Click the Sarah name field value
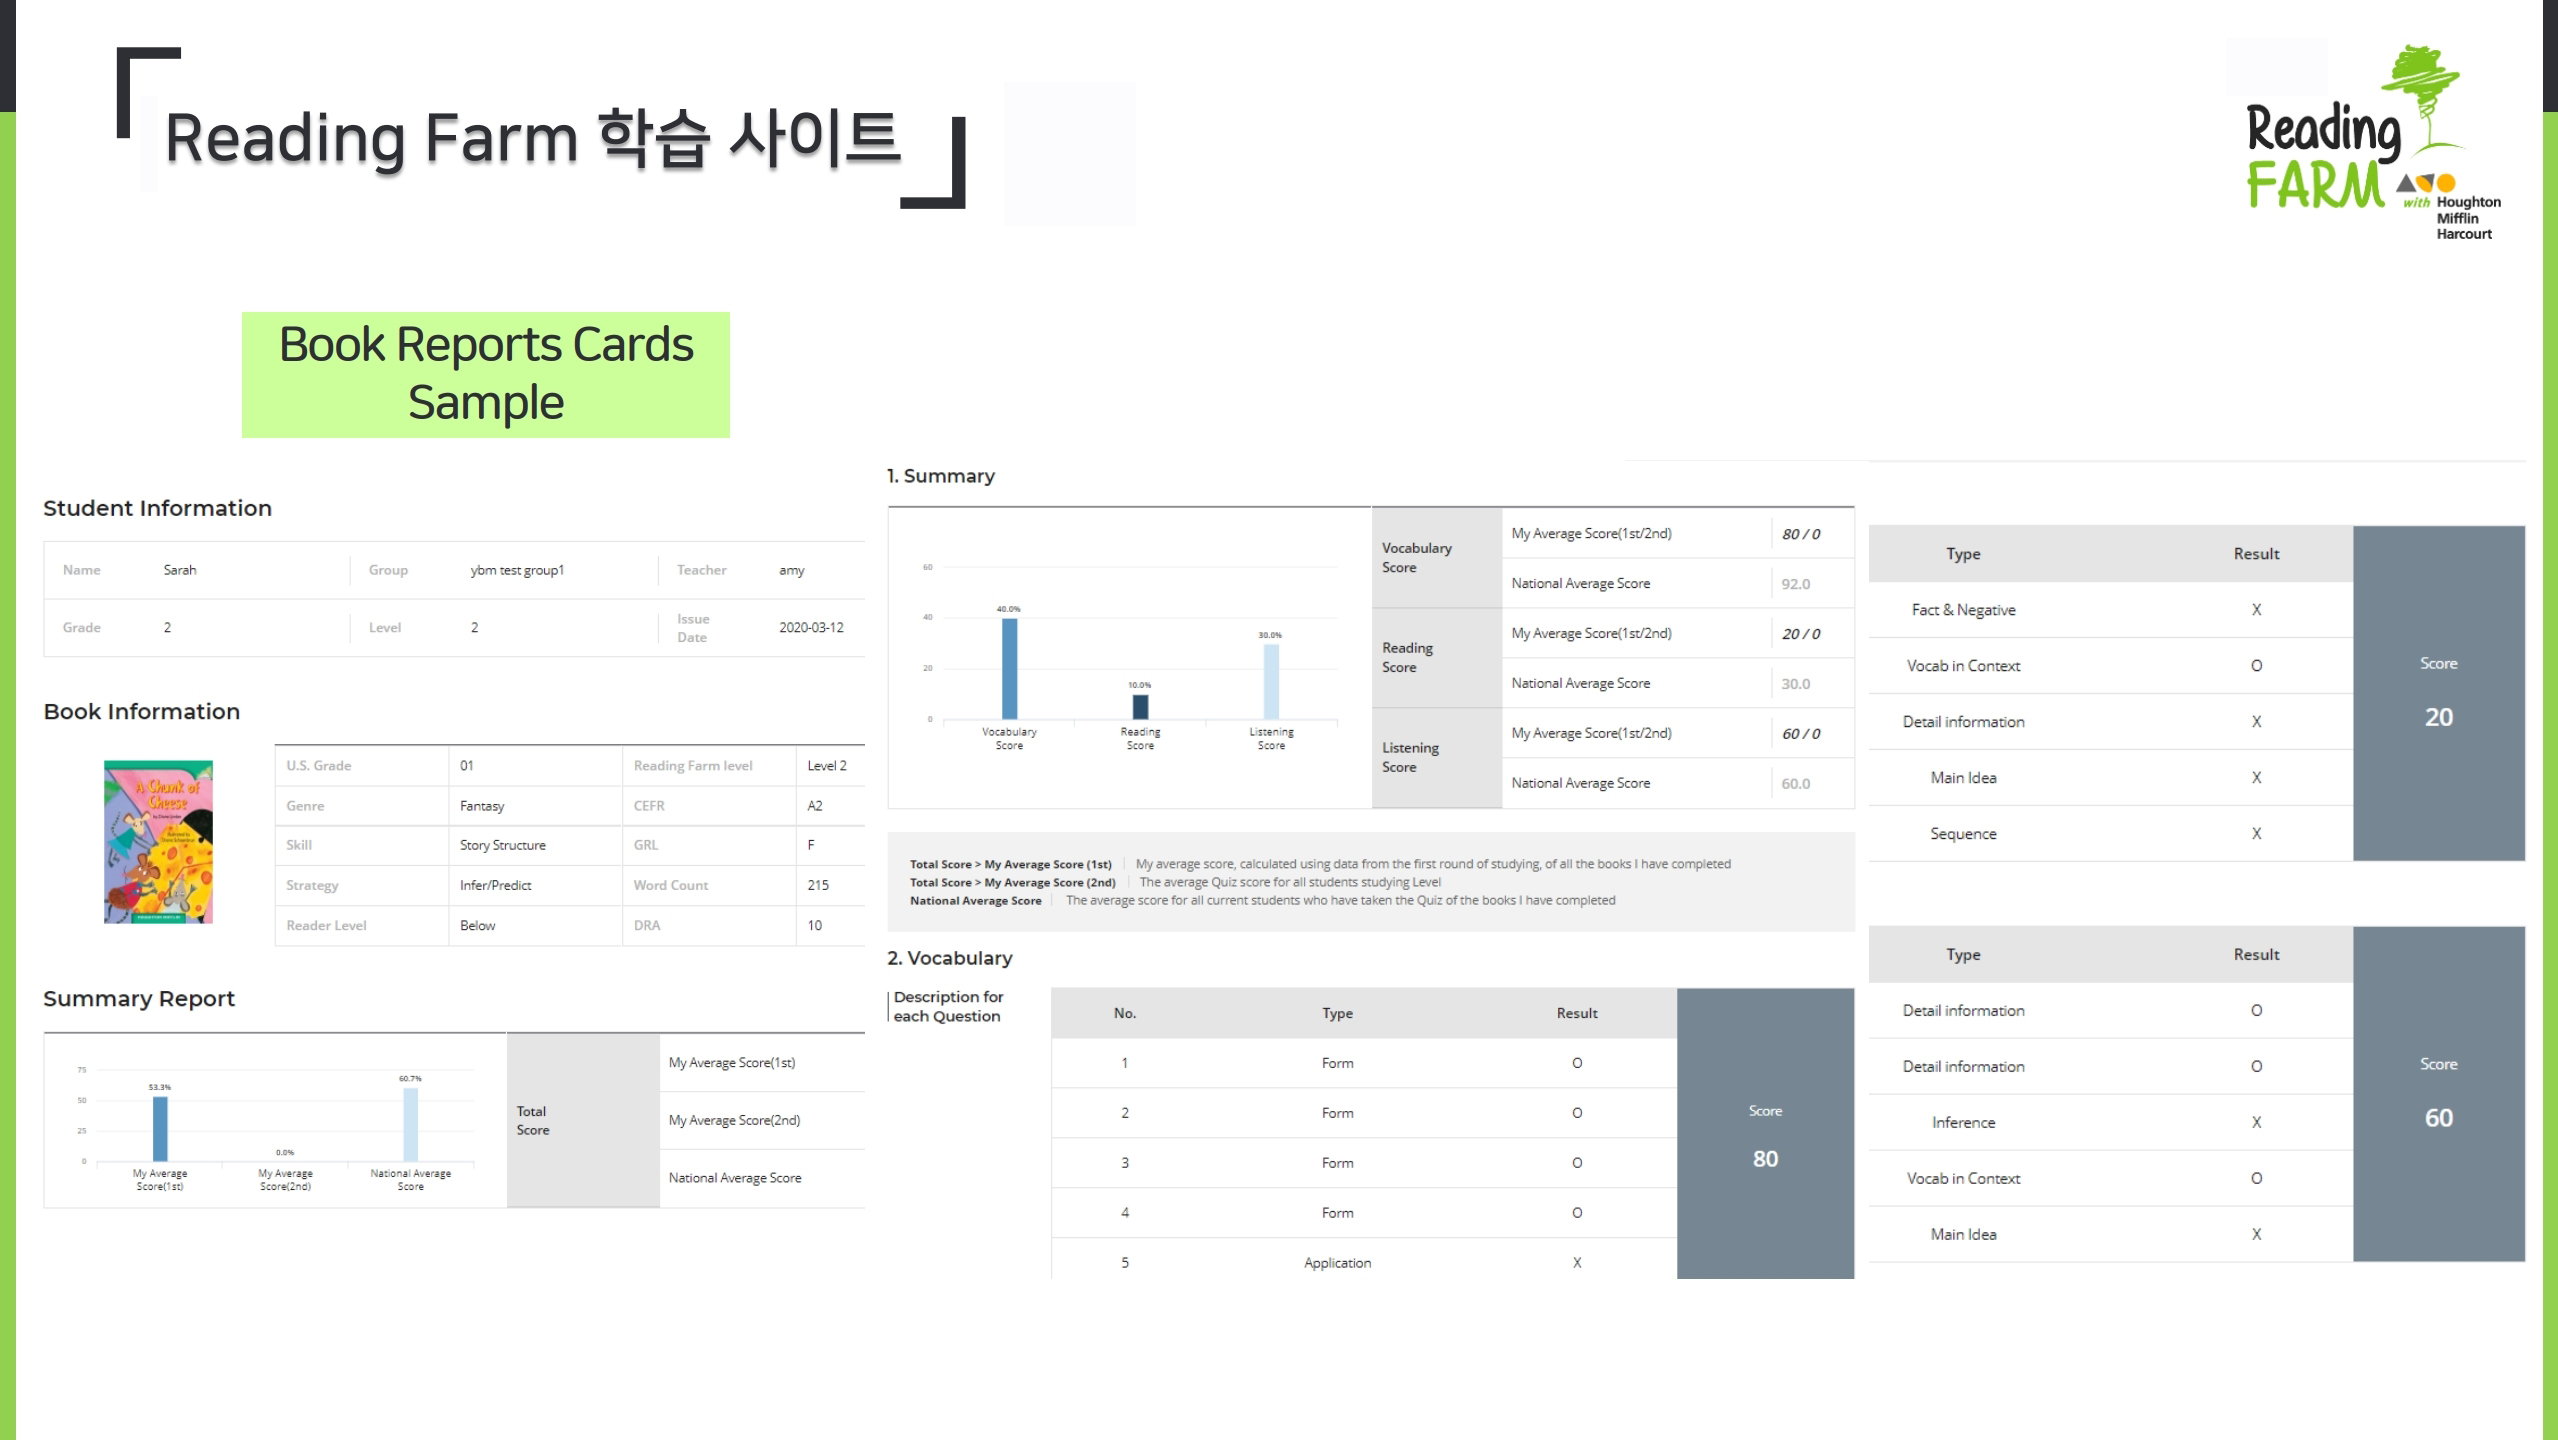 180,570
